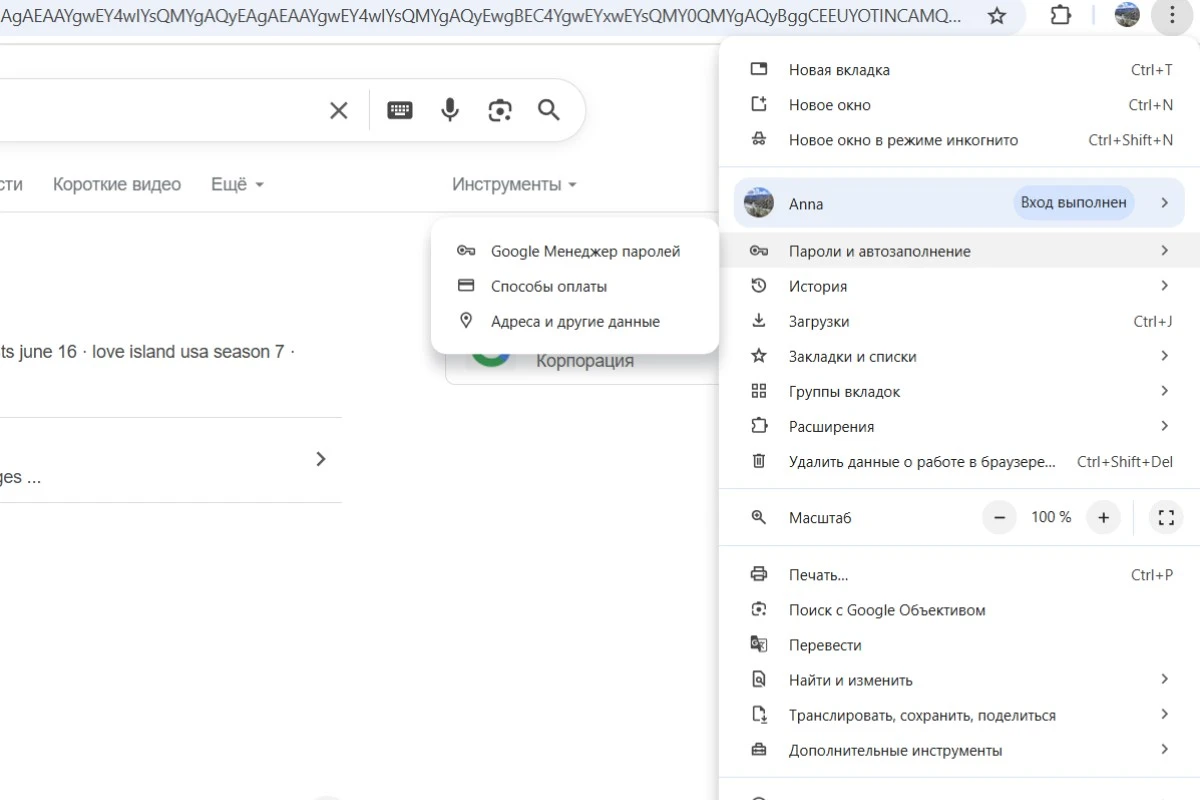1200x800 pixels.
Task: Click the trash icon beside Удалить данные
Action: pyautogui.click(x=759, y=461)
